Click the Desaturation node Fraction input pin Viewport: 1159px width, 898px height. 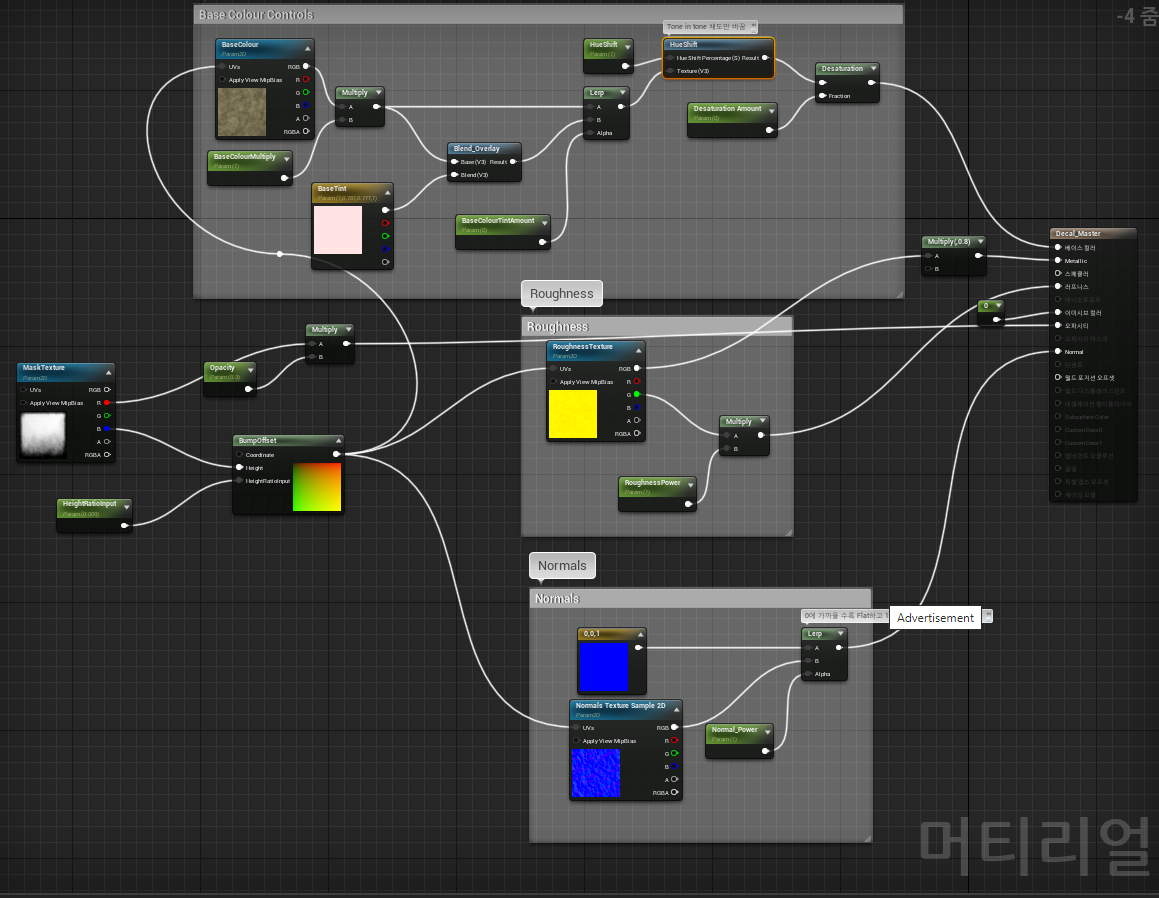[x=822, y=96]
